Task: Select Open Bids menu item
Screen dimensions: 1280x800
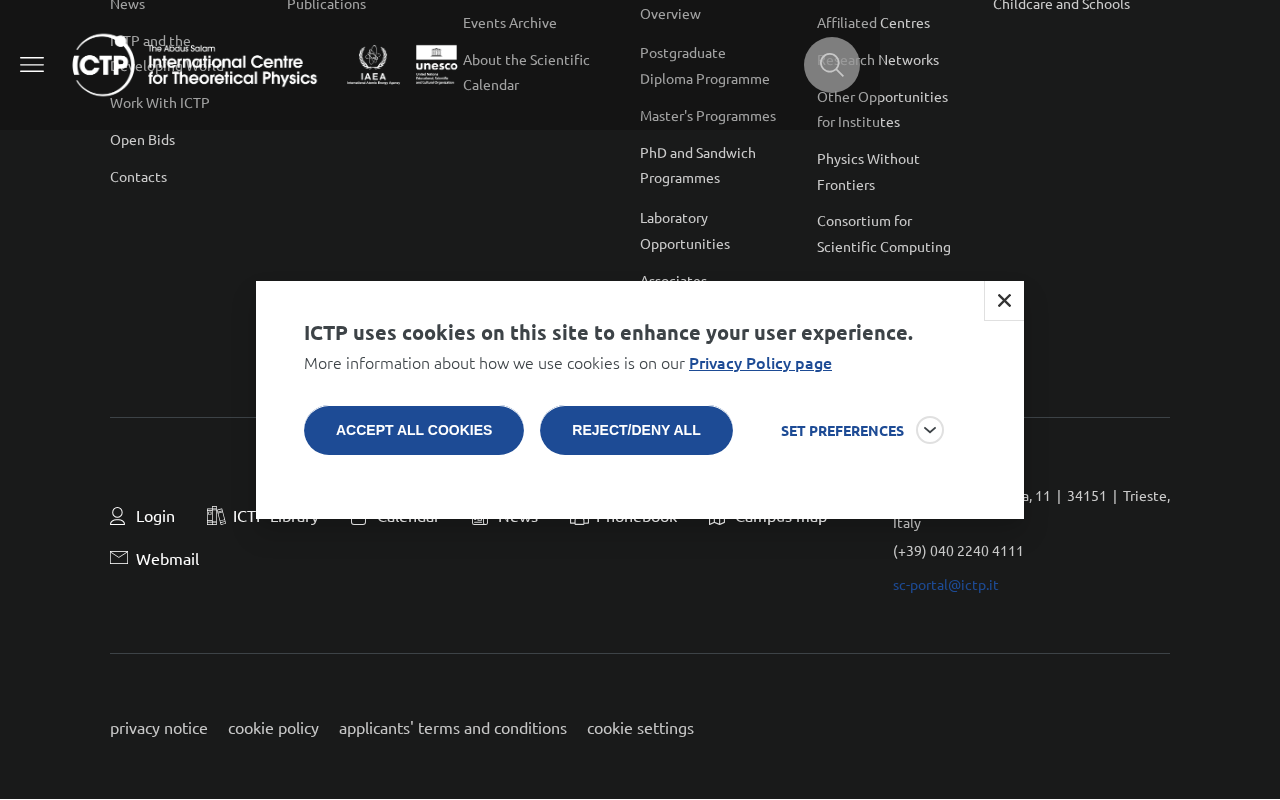Action: 142,140
